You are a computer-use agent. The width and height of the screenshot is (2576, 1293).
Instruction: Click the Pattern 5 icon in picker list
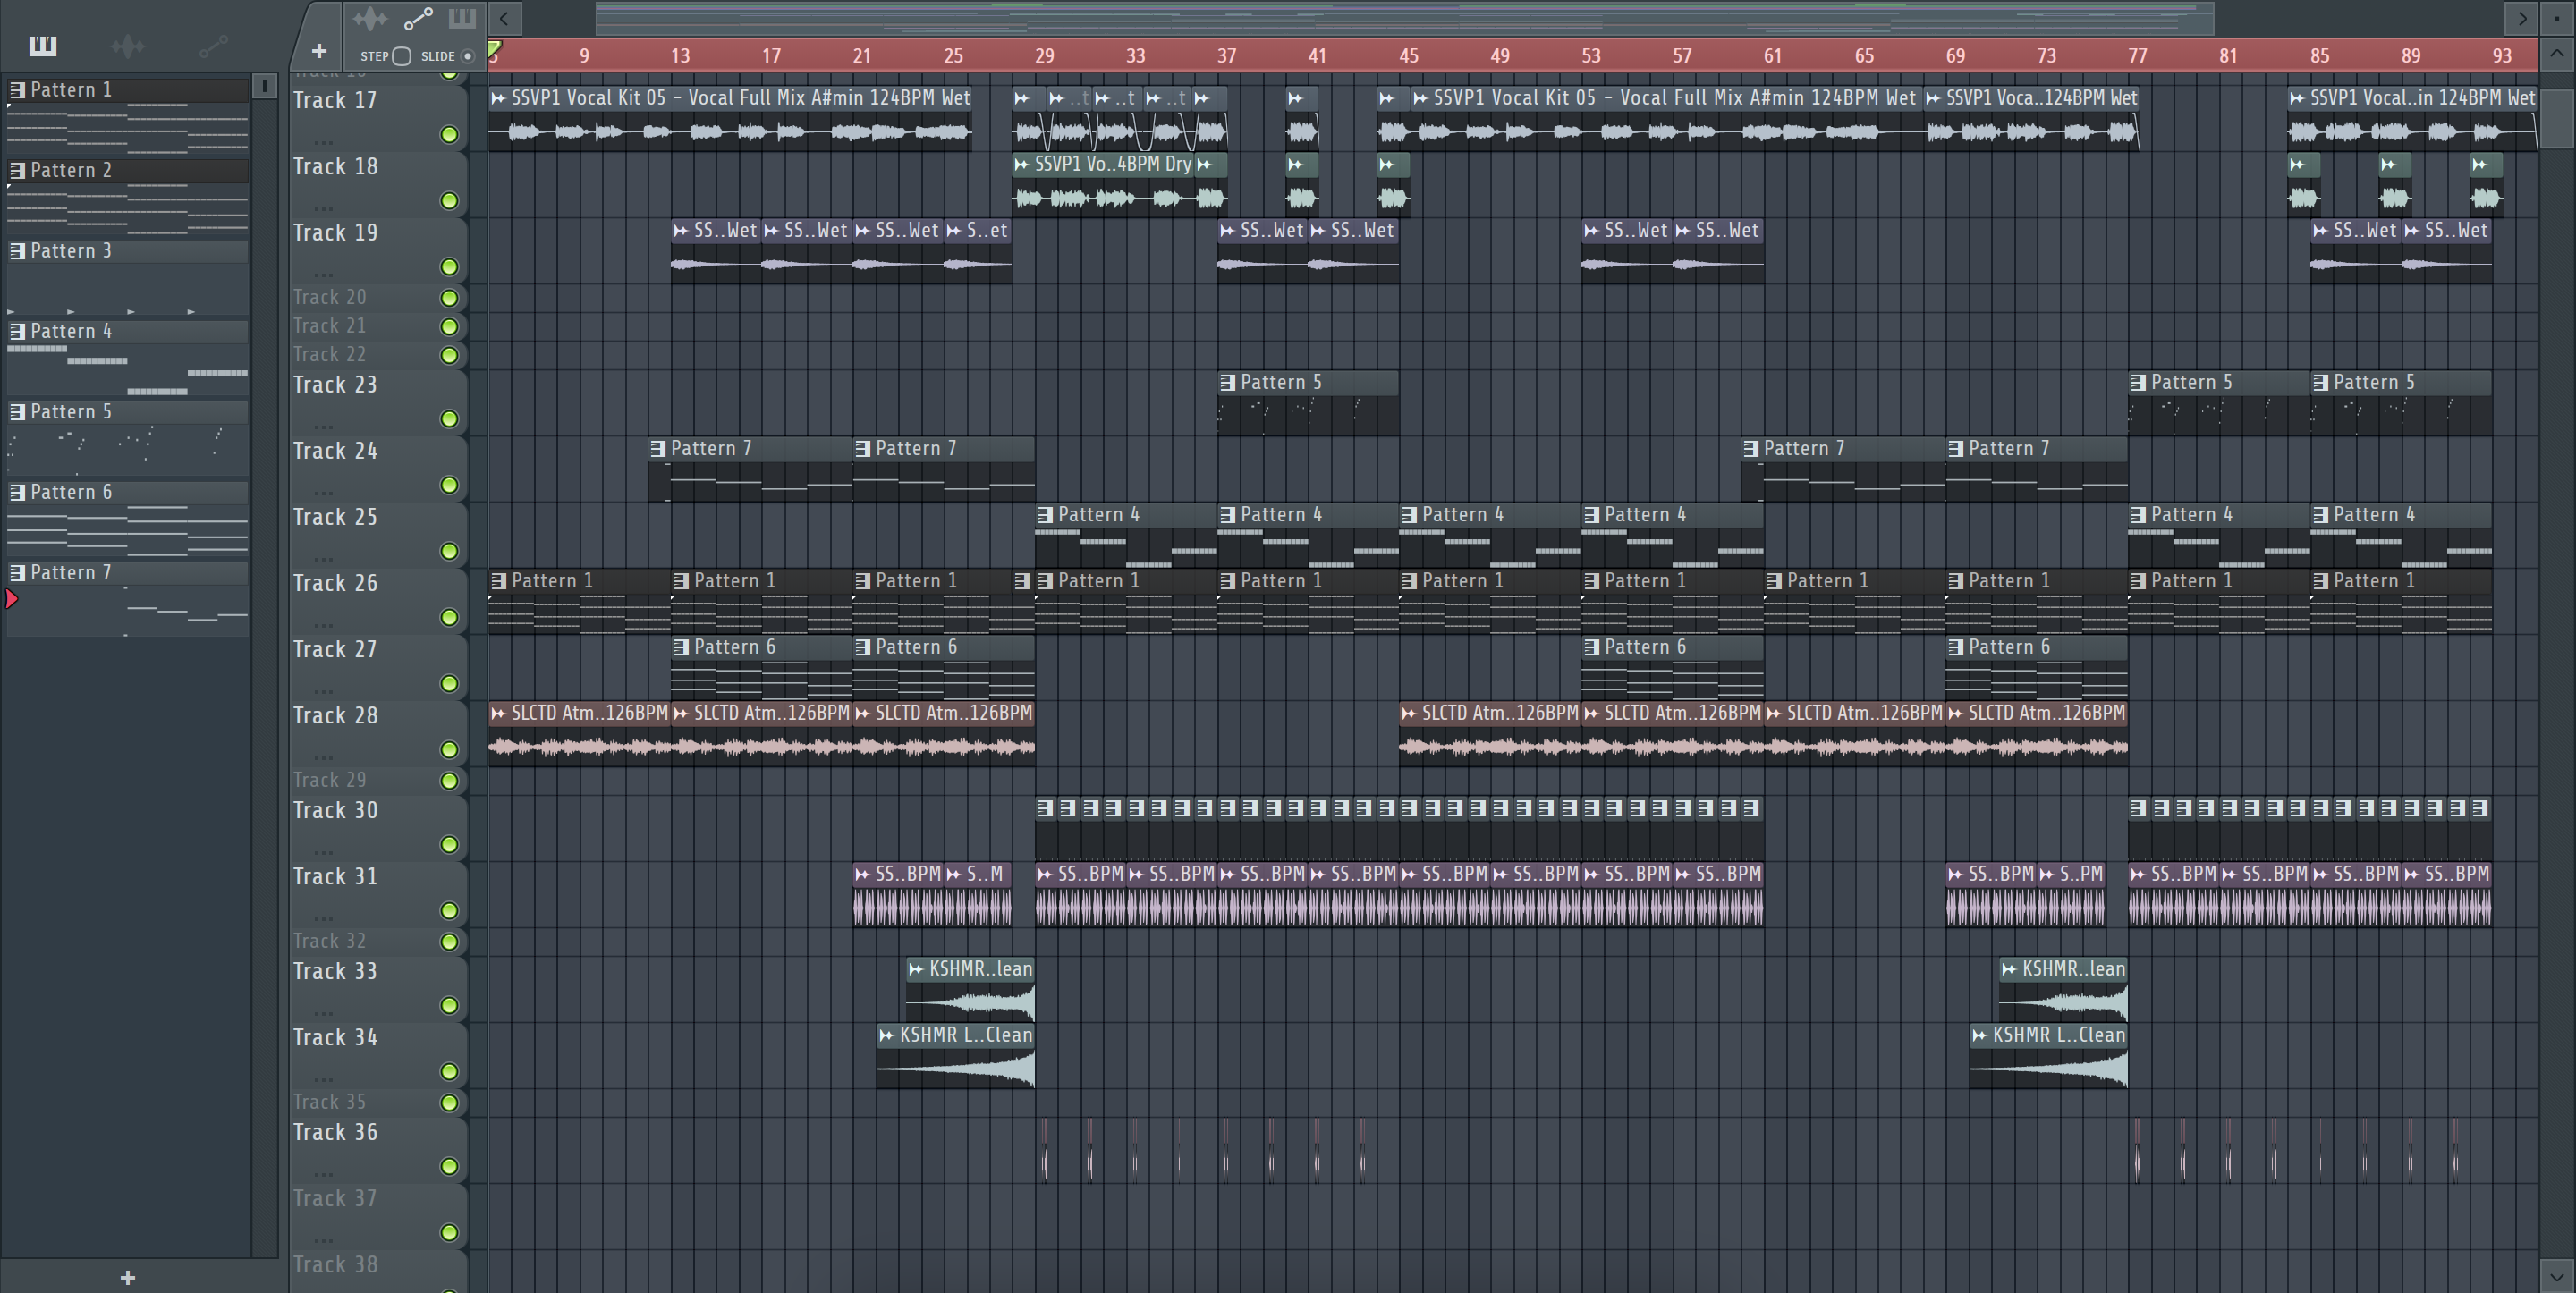tap(17, 412)
